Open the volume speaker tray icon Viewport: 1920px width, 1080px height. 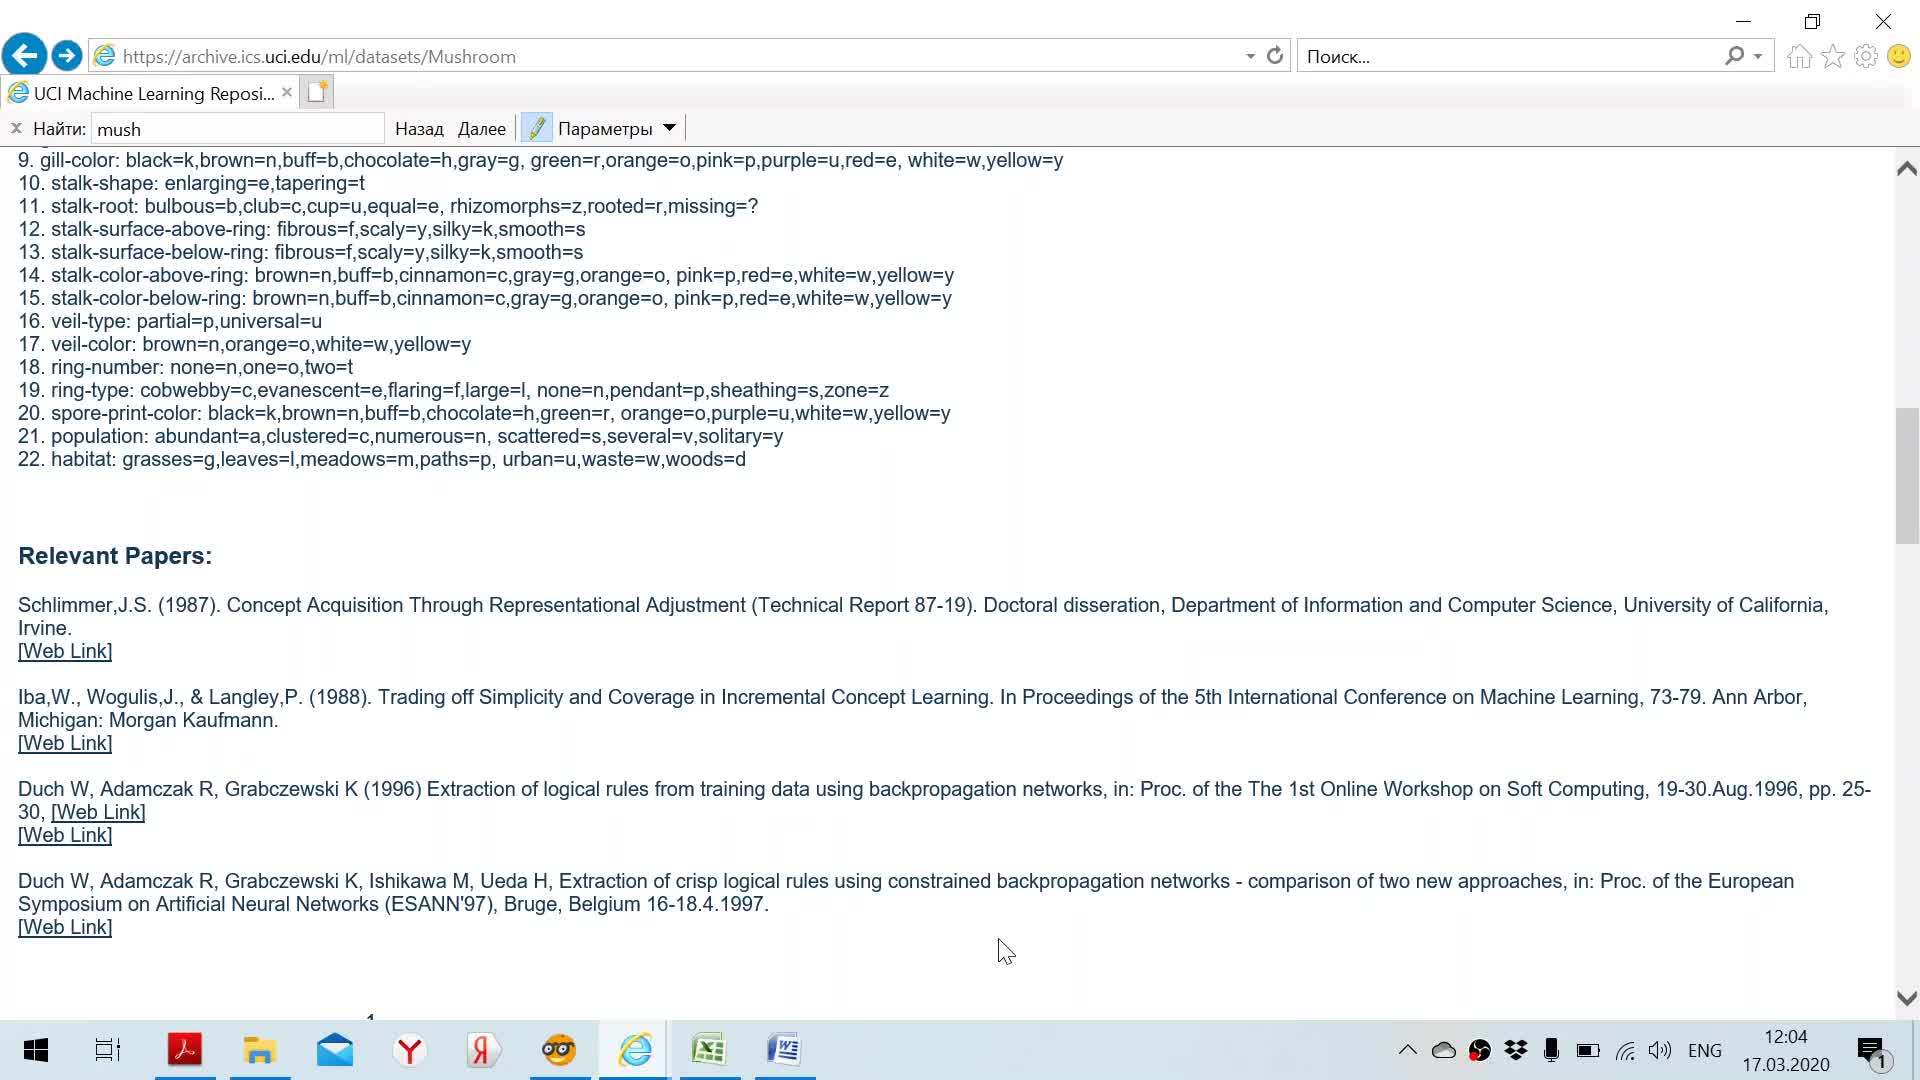1660,1050
